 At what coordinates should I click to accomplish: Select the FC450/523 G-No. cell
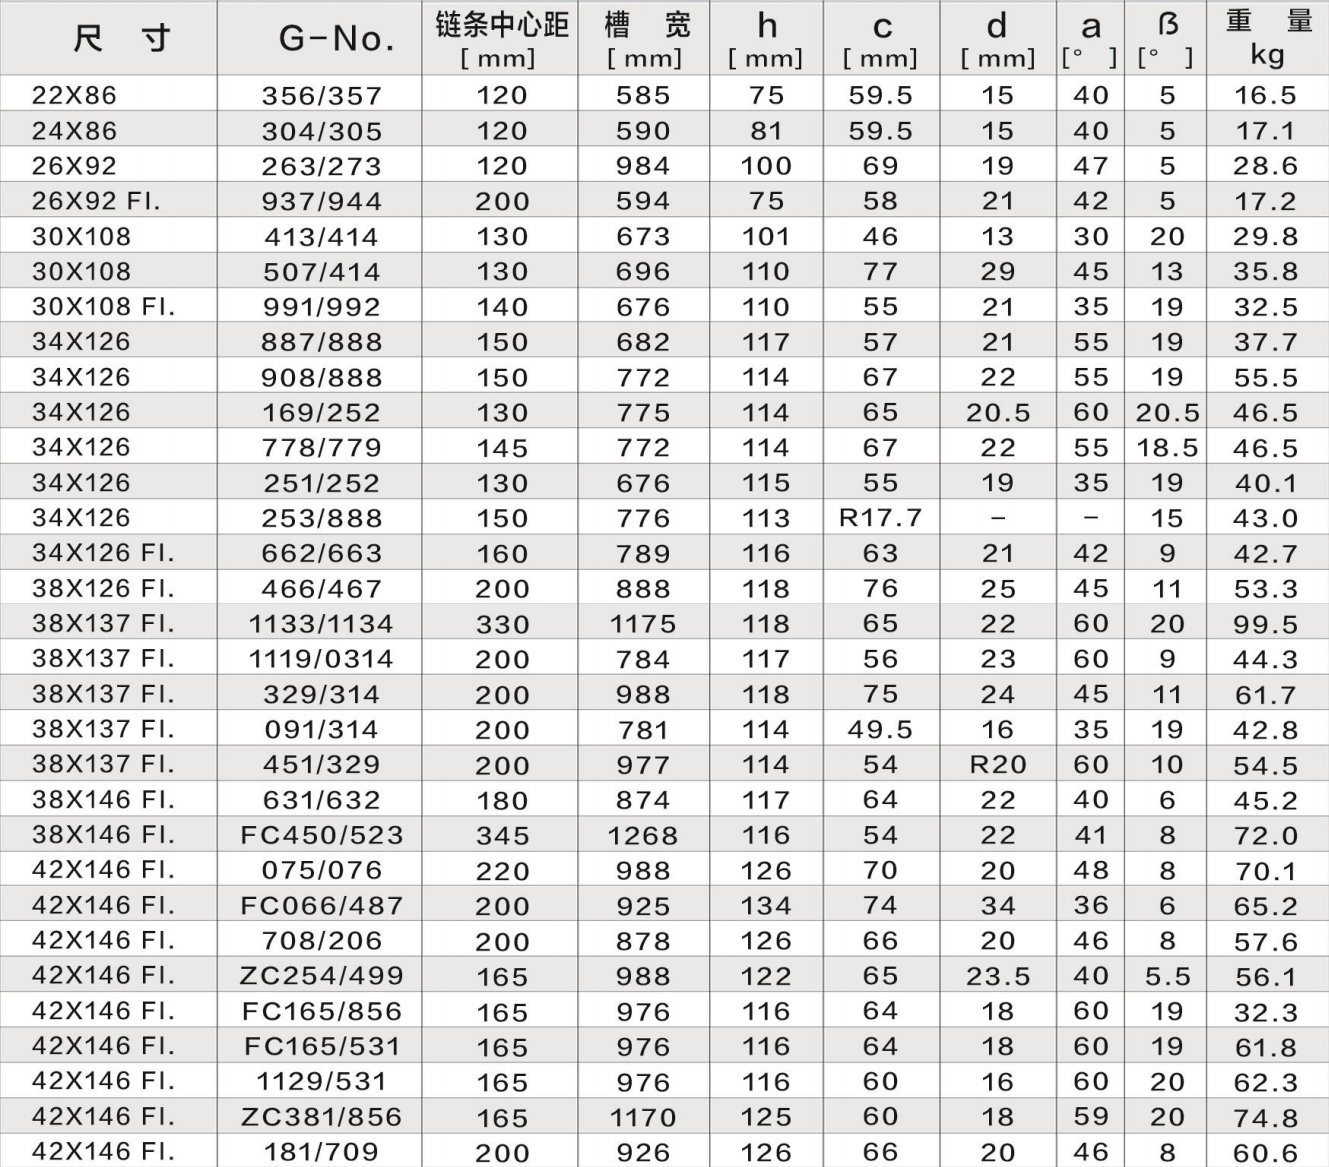click(x=321, y=835)
